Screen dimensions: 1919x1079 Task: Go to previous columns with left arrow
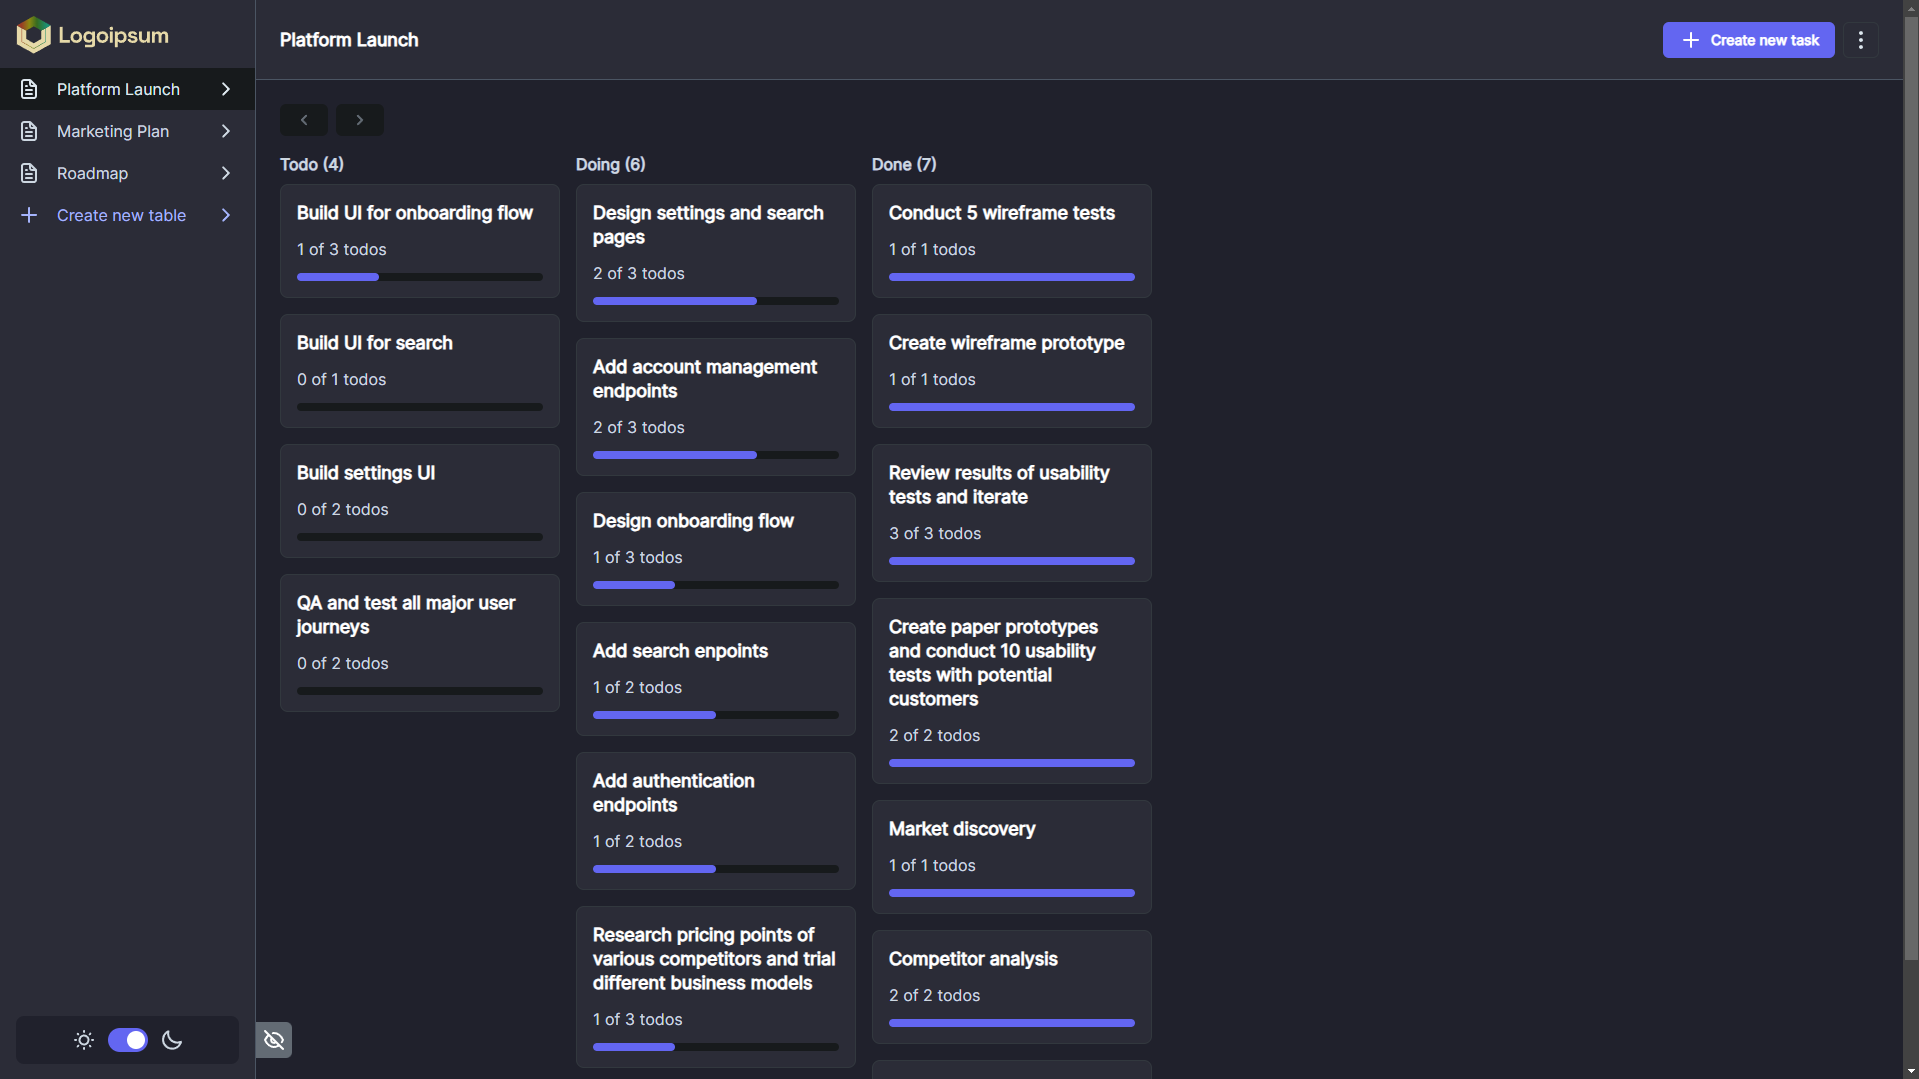pyautogui.click(x=304, y=120)
